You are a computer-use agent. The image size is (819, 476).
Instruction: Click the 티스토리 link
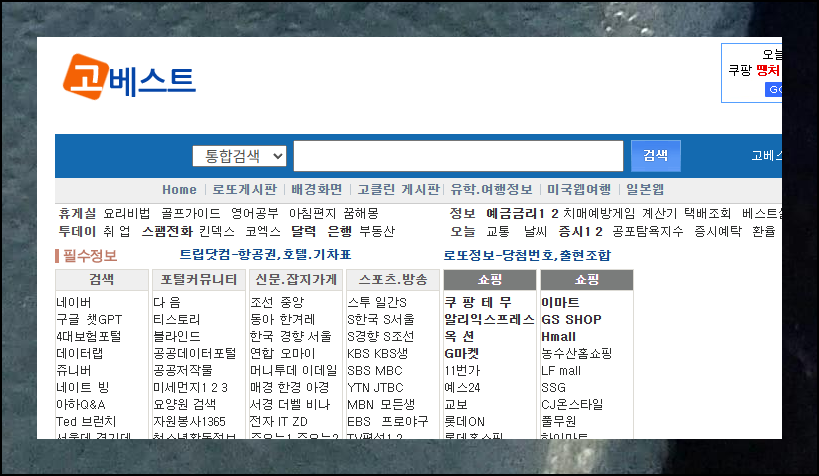pos(177,319)
